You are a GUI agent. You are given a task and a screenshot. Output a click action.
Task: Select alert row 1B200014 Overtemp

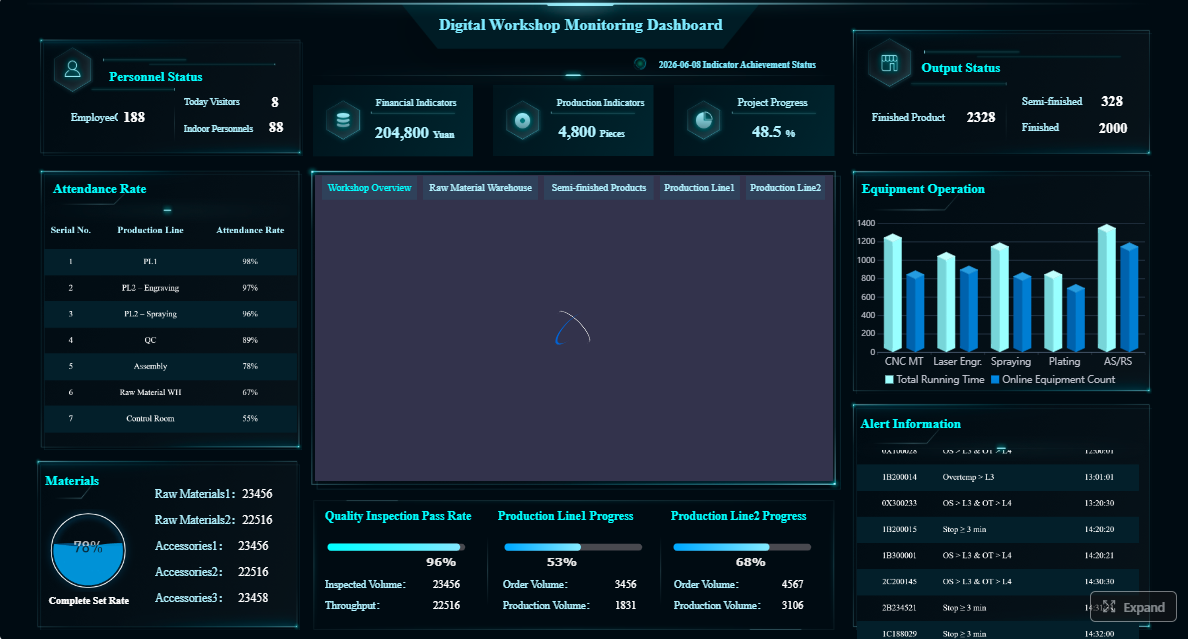[x=998, y=478]
